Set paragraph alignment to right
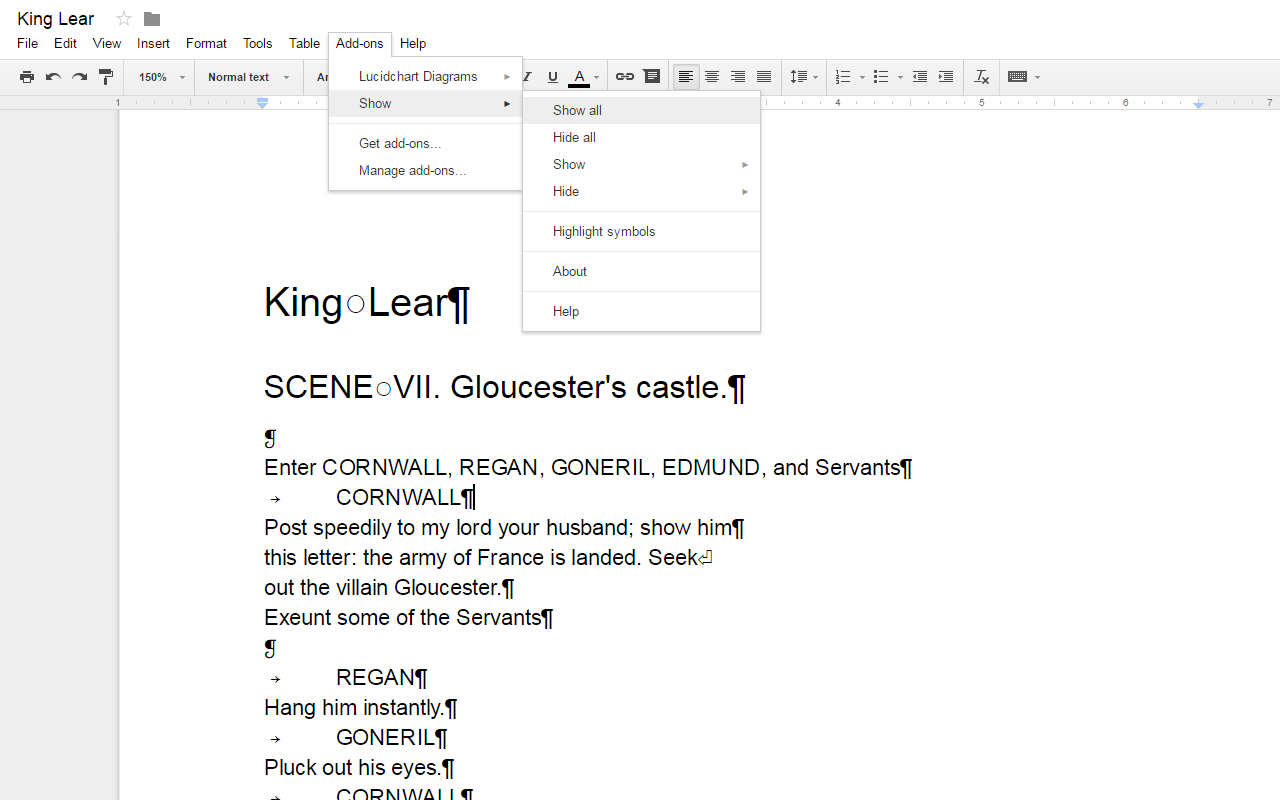This screenshot has width=1280, height=800. [738, 77]
